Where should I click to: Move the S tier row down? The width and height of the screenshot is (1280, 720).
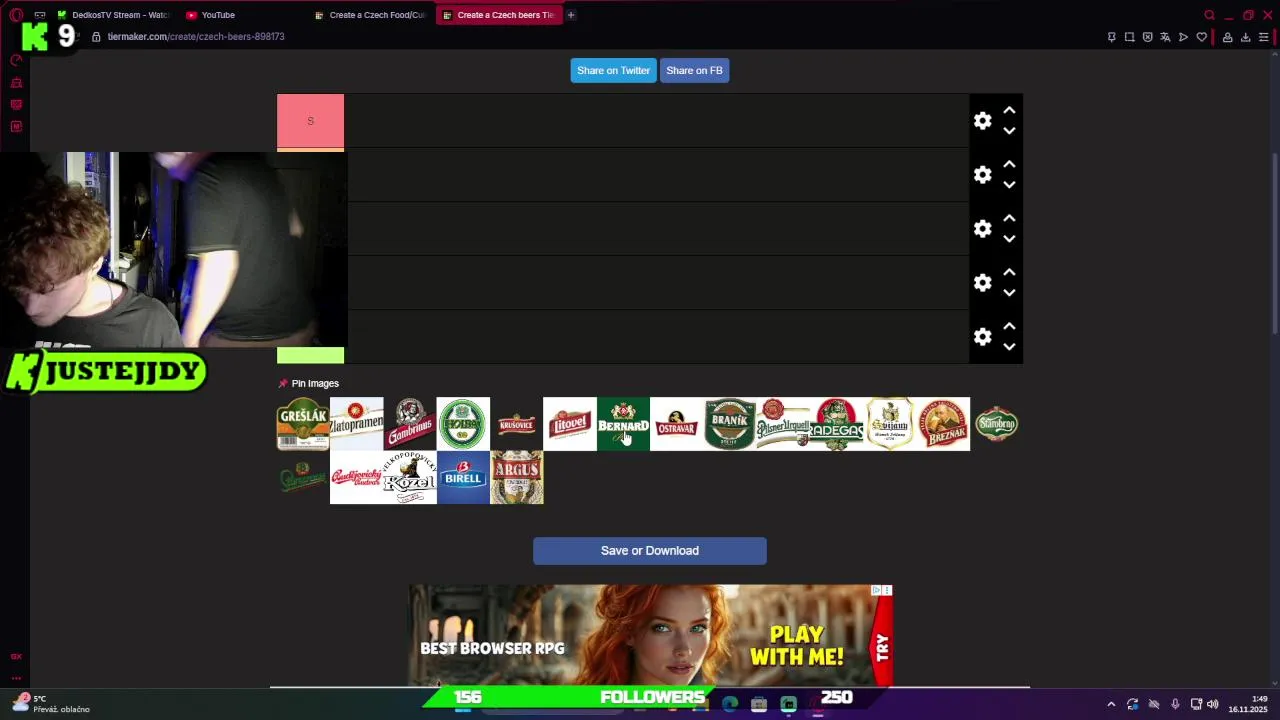pyautogui.click(x=1009, y=131)
